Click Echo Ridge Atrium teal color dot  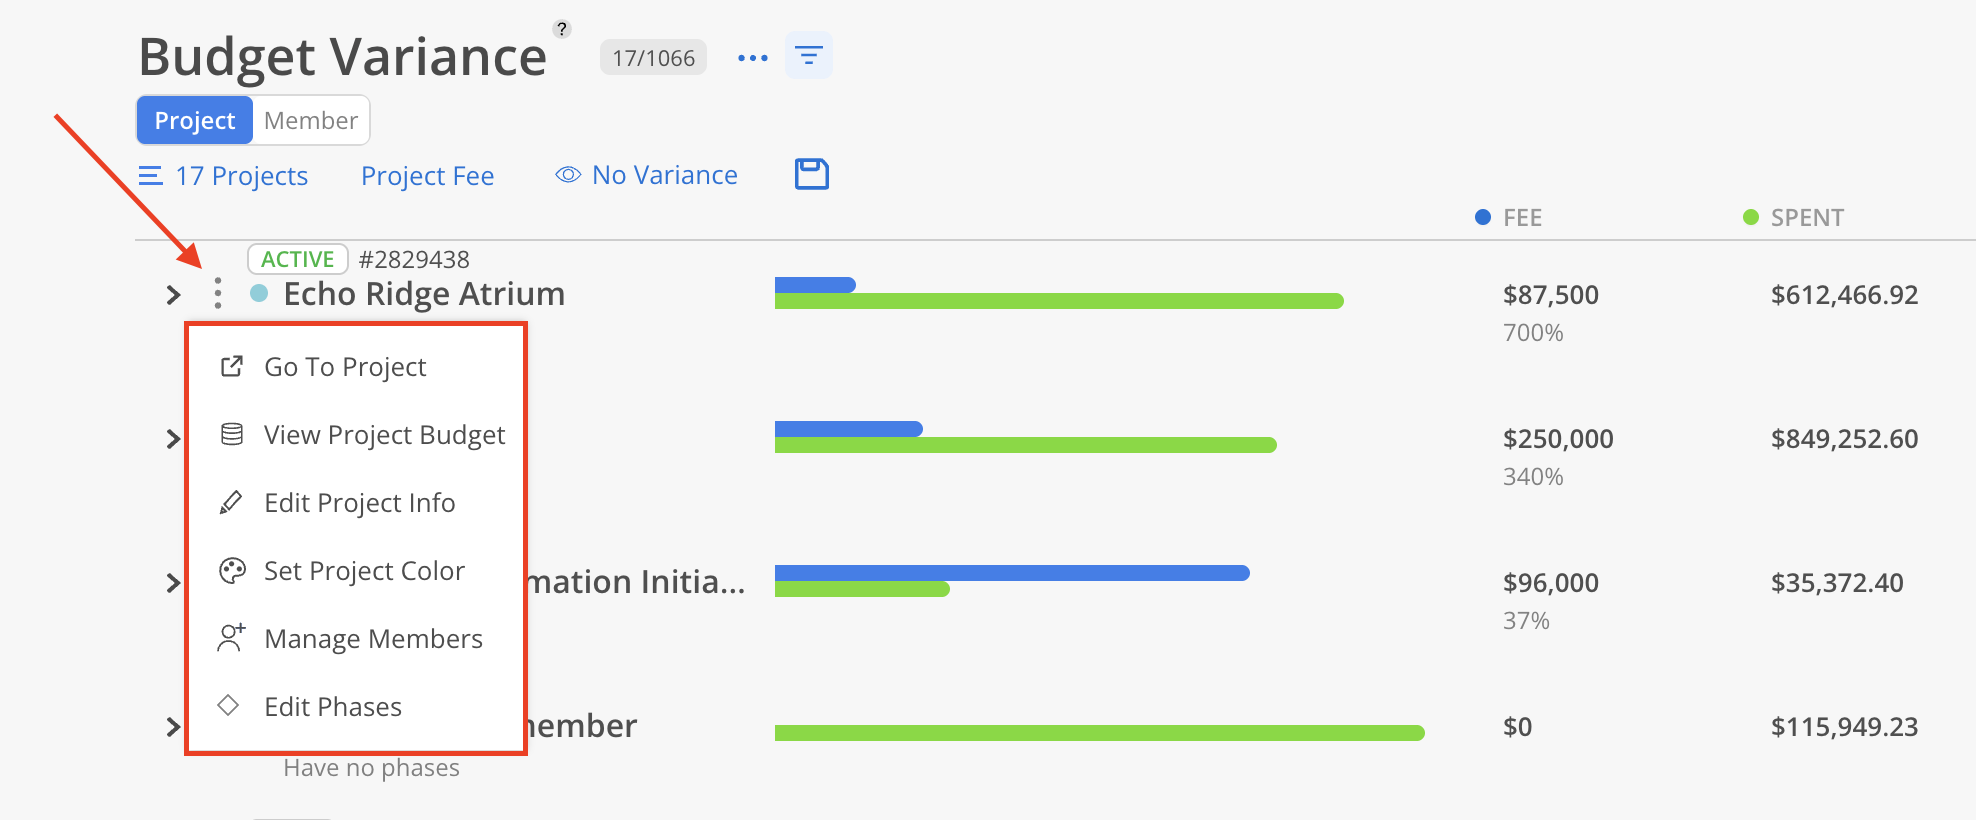[x=259, y=293]
